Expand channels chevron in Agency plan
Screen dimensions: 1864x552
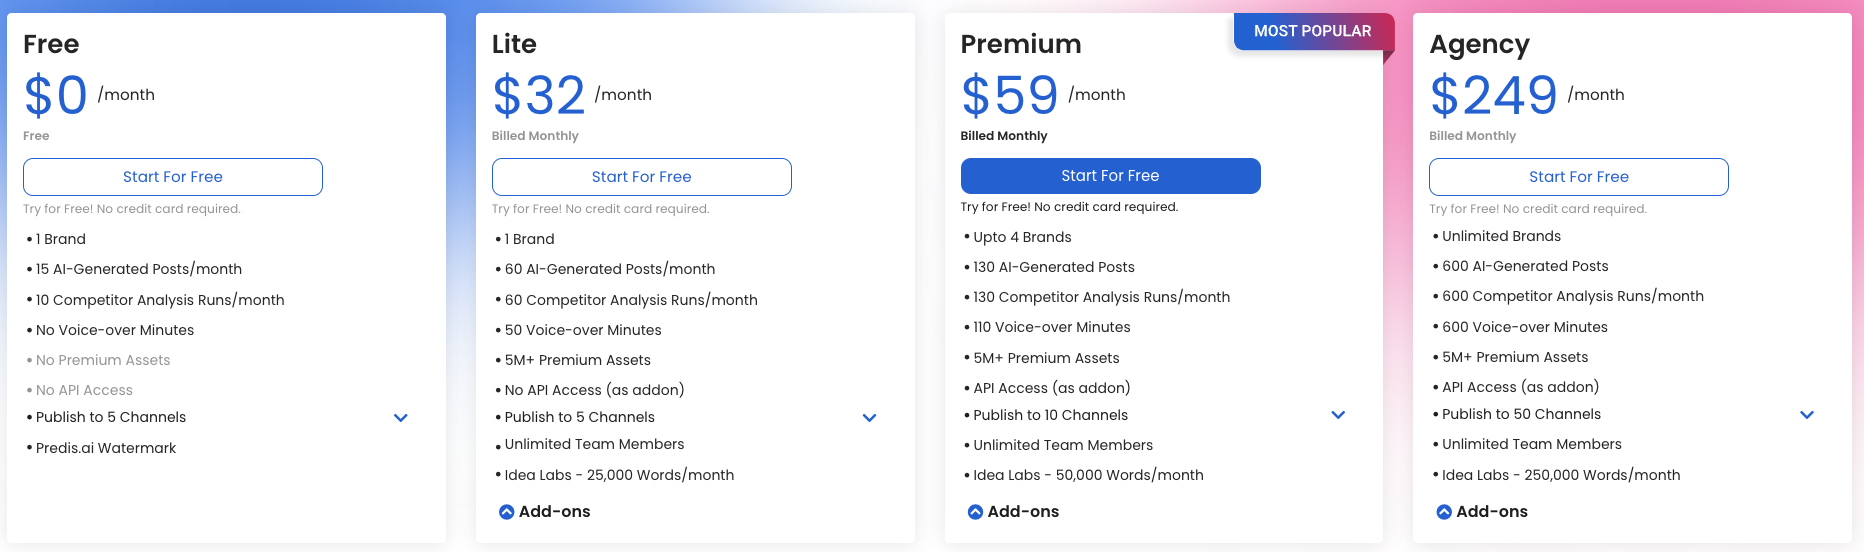[1807, 415]
